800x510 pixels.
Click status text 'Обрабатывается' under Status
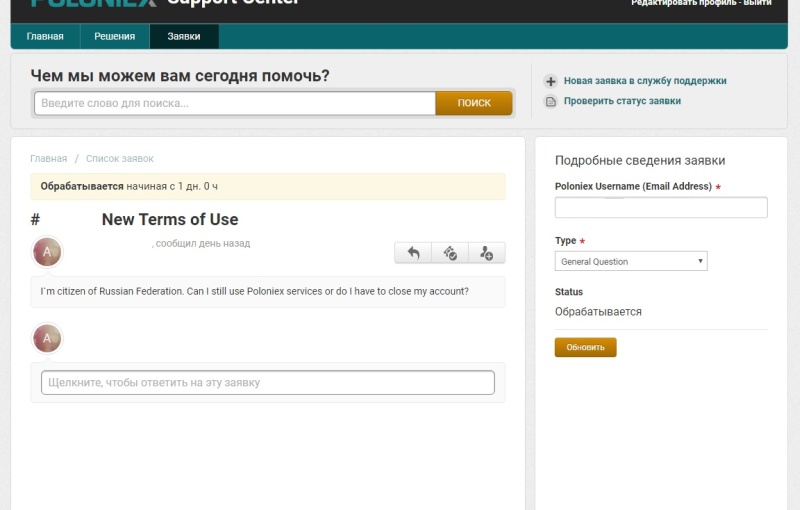598,312
